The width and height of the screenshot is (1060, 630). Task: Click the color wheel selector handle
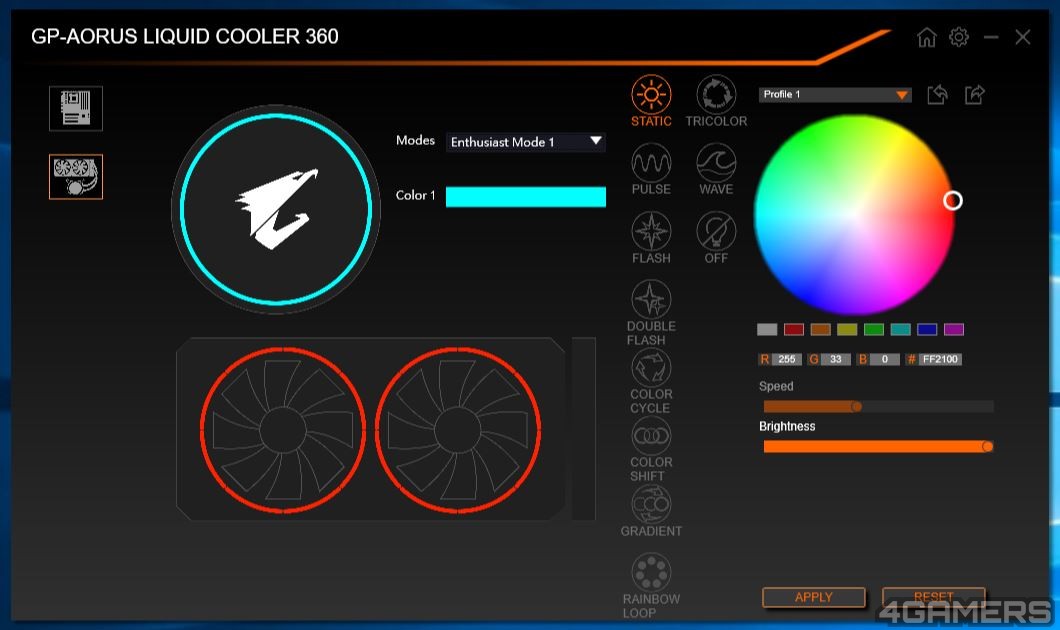pyautogui.click(x=953, y=200)
